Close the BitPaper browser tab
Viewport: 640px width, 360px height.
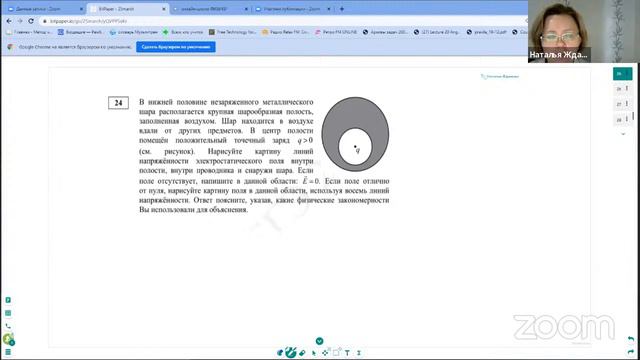[x=164, y=9]
